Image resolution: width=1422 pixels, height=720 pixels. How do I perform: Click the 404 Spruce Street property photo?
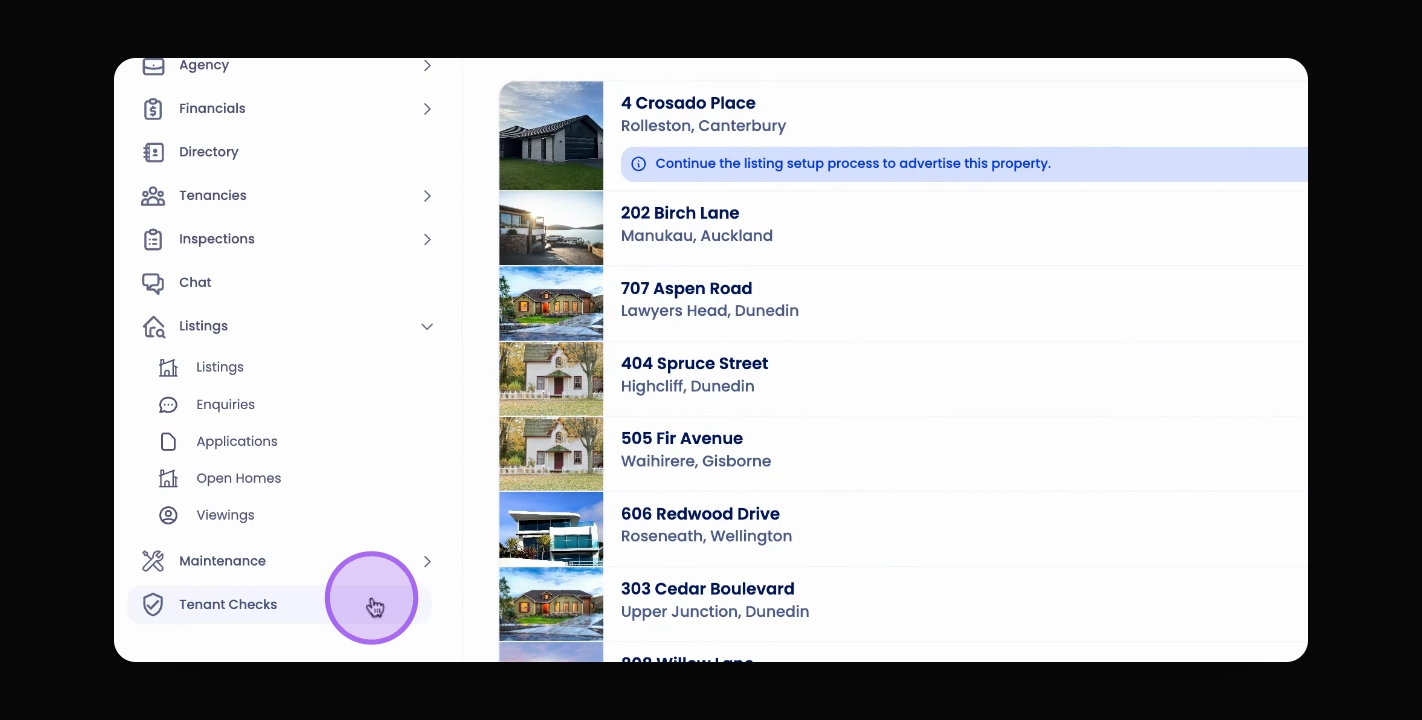click(551, 379)
